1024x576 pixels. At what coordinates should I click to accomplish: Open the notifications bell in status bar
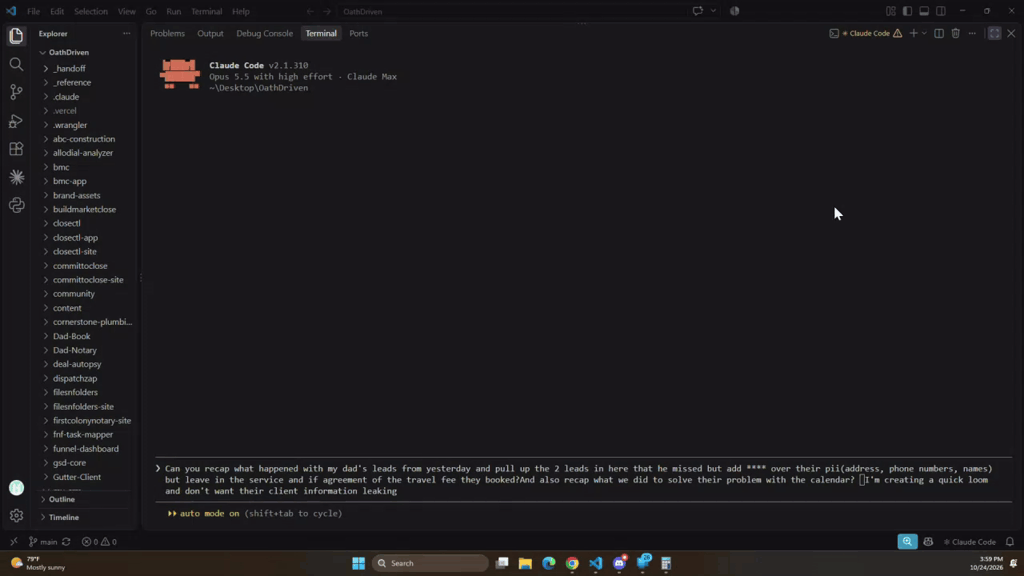tap(1010, 541)
